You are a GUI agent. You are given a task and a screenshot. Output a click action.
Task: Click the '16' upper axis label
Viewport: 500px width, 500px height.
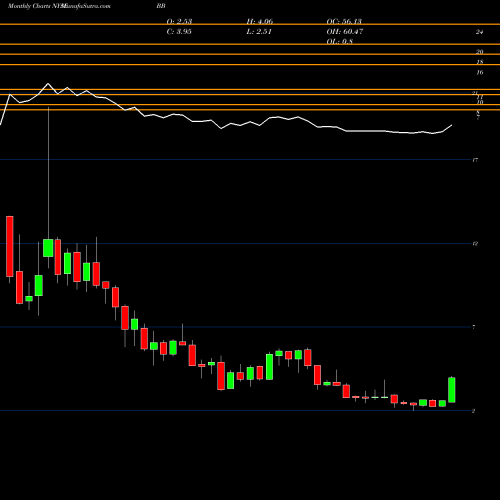tap(479, 72)
